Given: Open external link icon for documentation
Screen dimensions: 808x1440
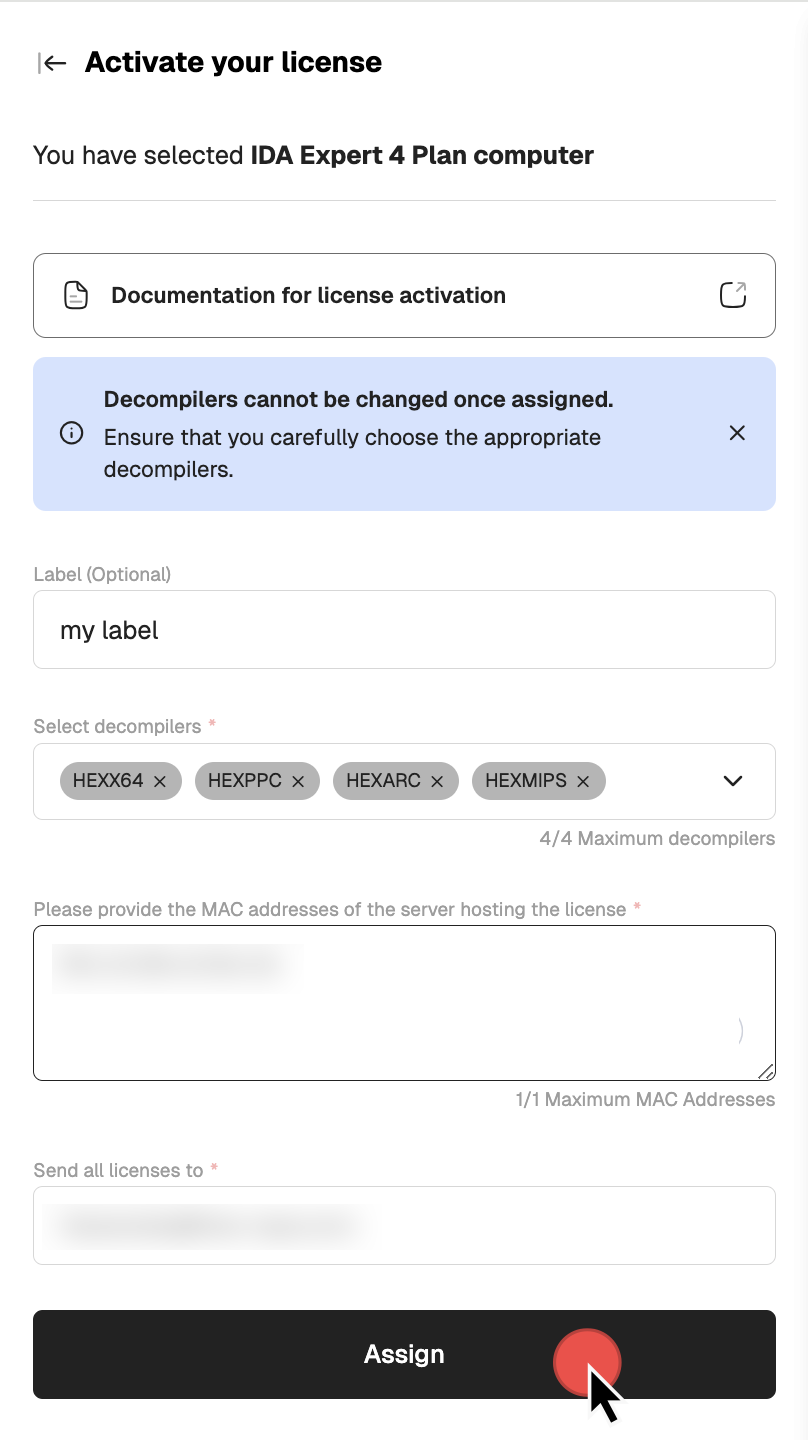Looking at the screenshot, I should tap(733, 295).
